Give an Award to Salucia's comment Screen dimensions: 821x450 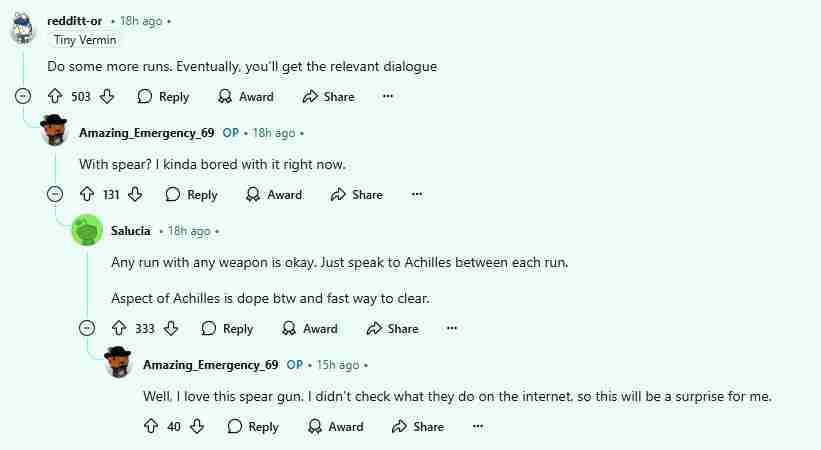(x=310, y=328)
